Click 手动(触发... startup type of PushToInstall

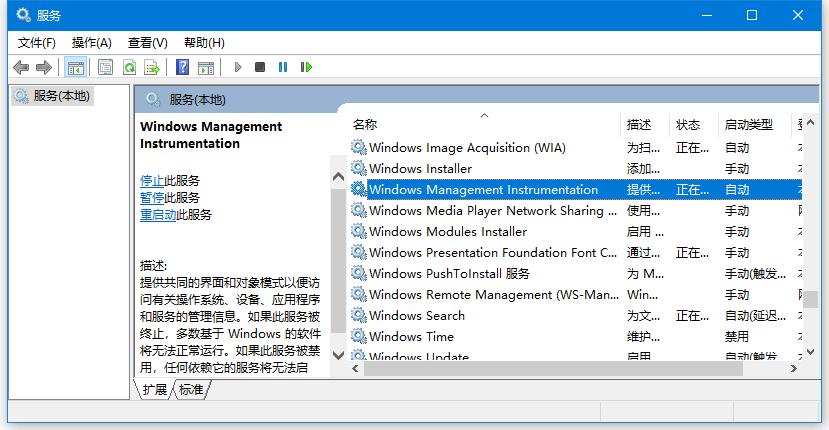coord(755,273)
